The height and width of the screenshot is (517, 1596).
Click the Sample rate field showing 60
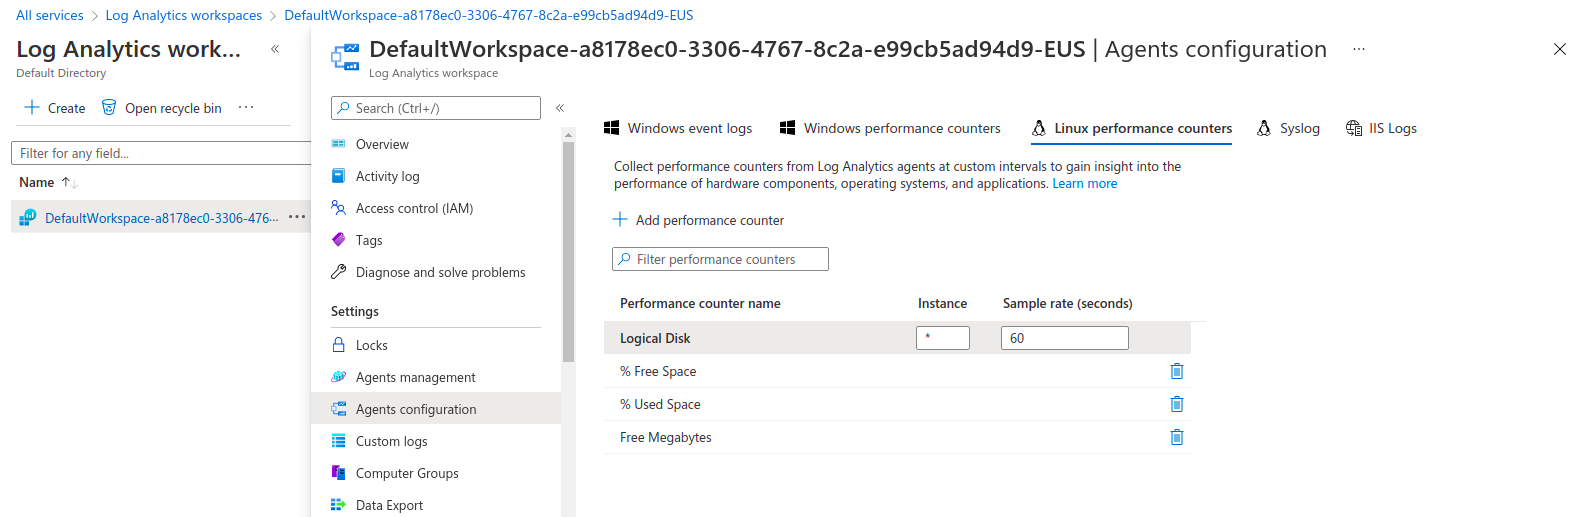1065,338
